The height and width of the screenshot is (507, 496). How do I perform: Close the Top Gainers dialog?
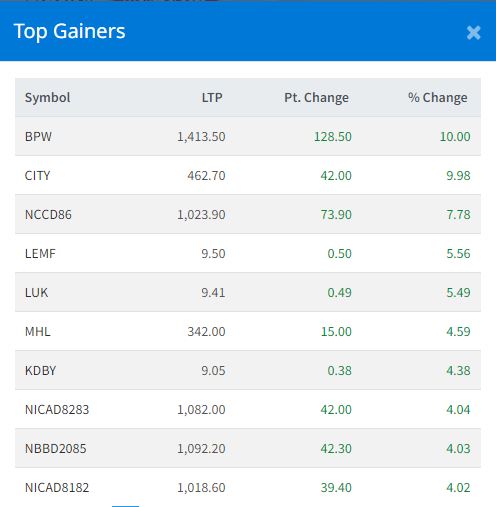(x=473, y=33)
